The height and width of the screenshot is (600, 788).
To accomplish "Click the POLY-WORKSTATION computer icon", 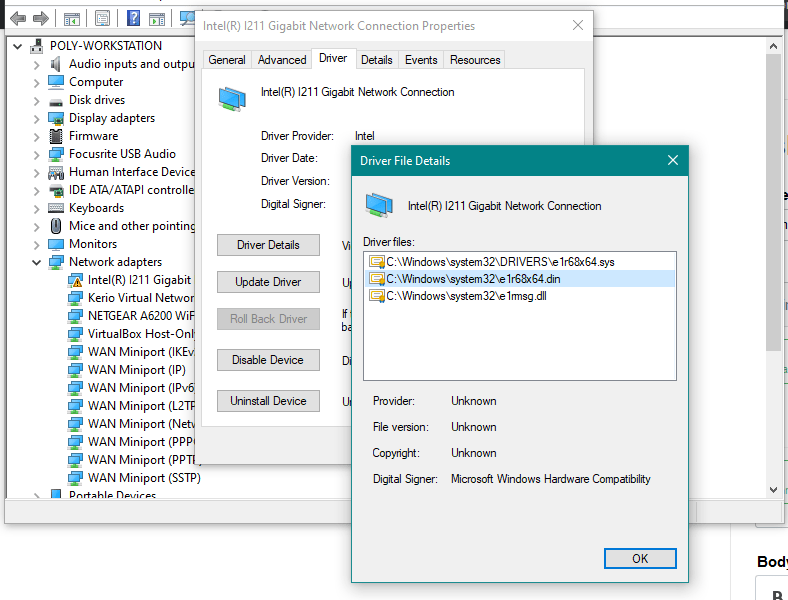I will 36,46.
